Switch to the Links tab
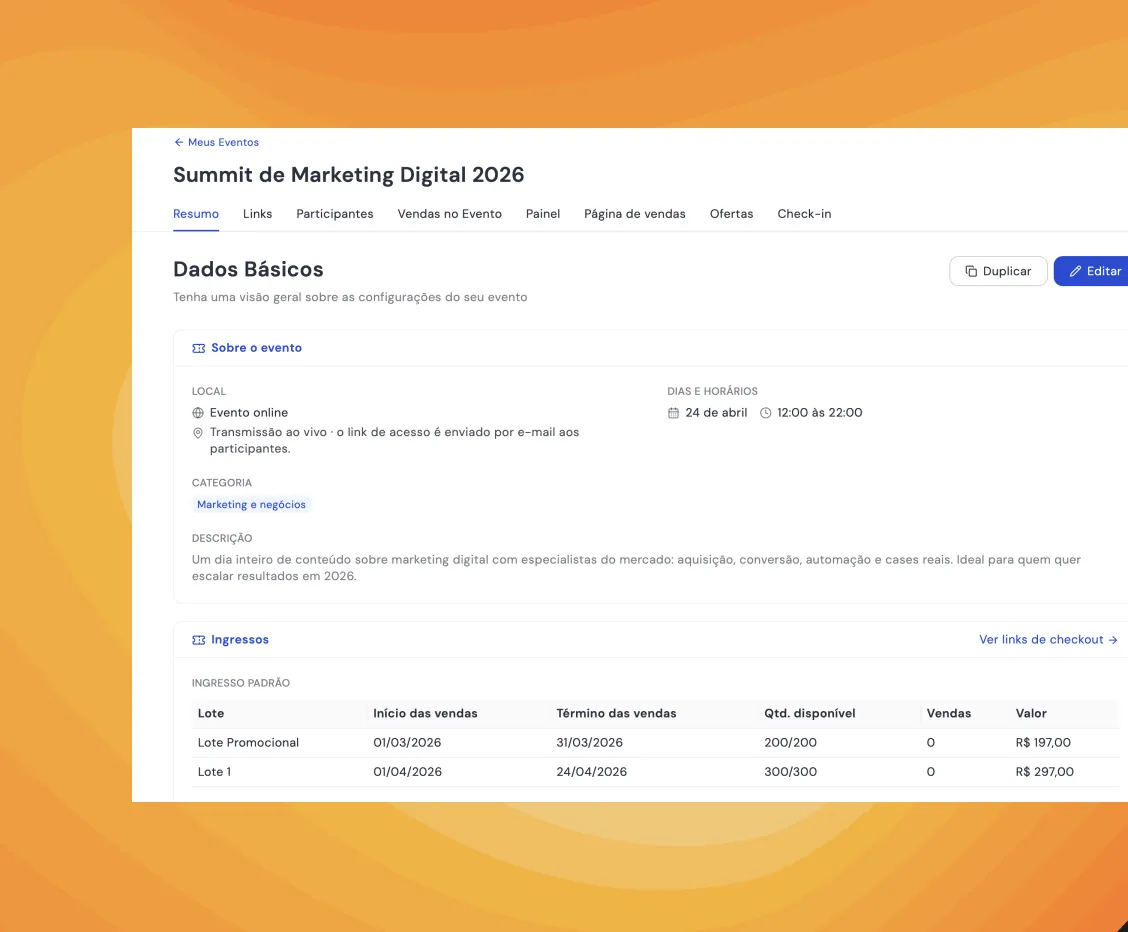The height and width of the screenshot is (932, 1128). 258,214
